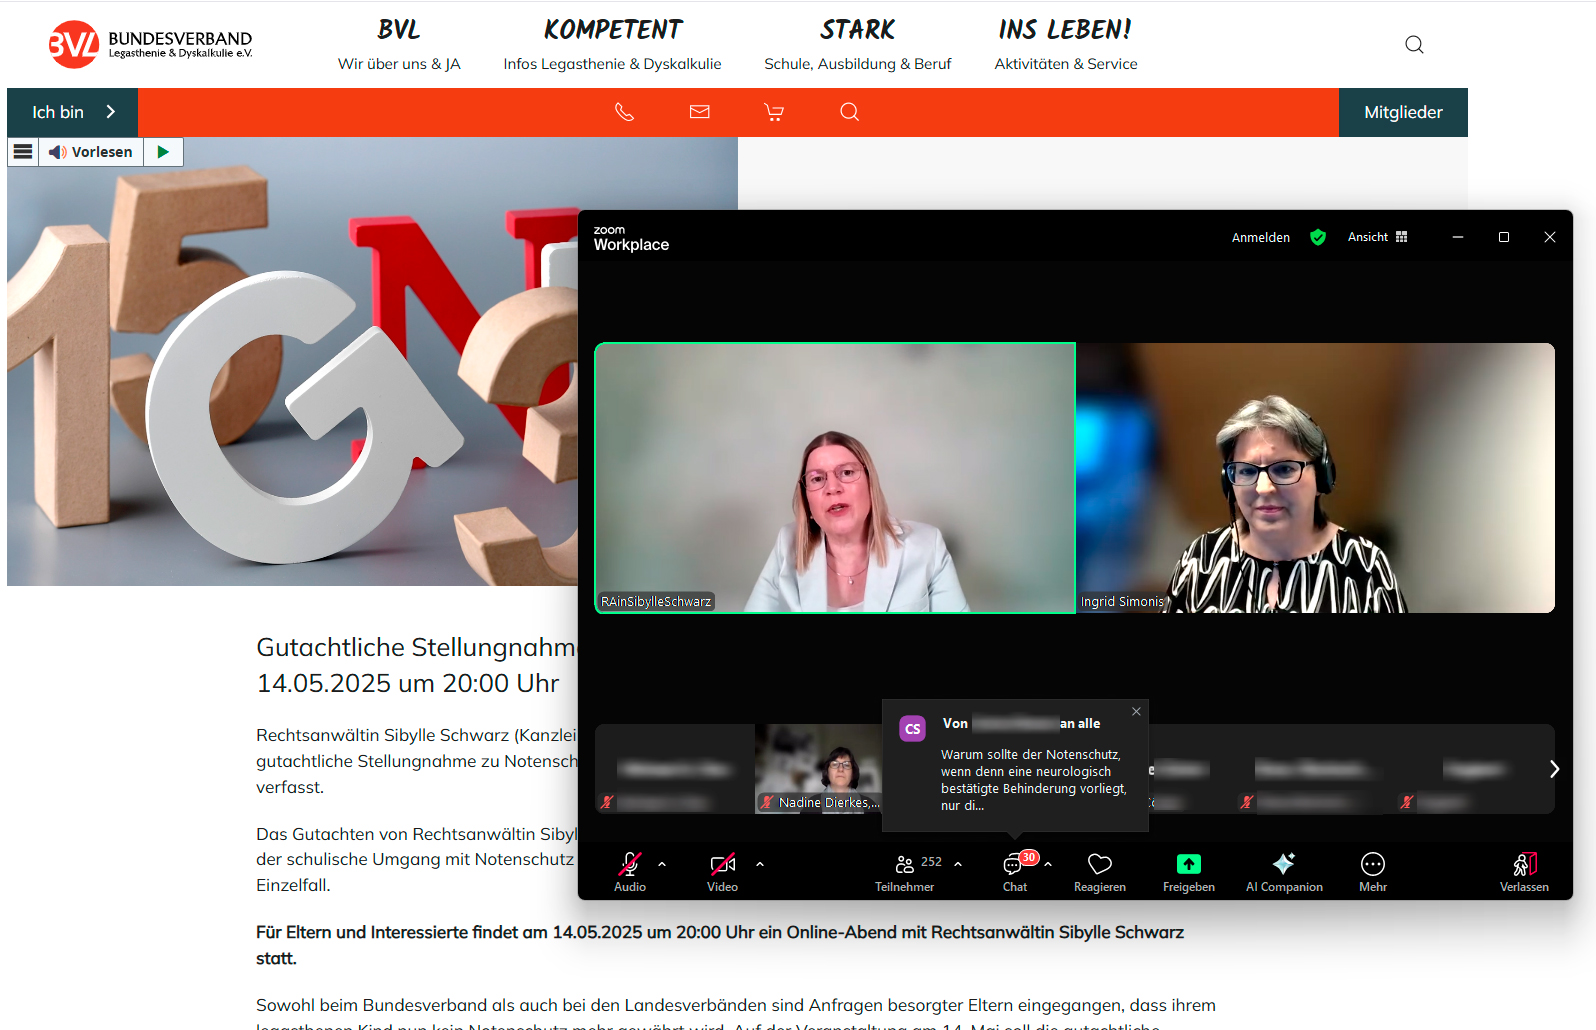
Task: Click the Gutachtliche Stellungnahme heading
Action: click(x=417, y=665)
